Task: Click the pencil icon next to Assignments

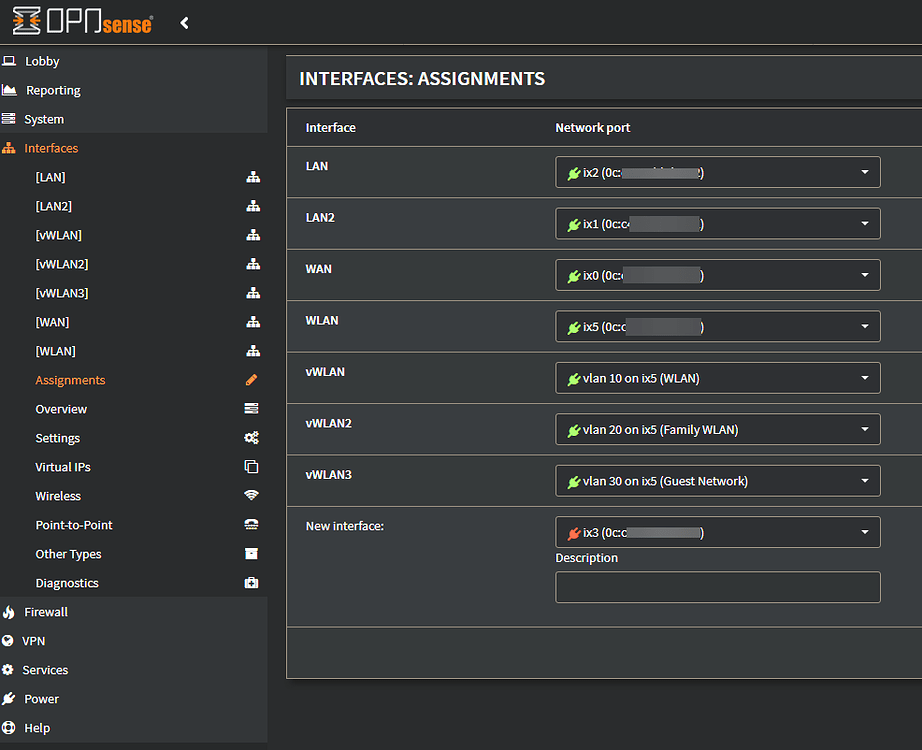Action: point(253,380)
